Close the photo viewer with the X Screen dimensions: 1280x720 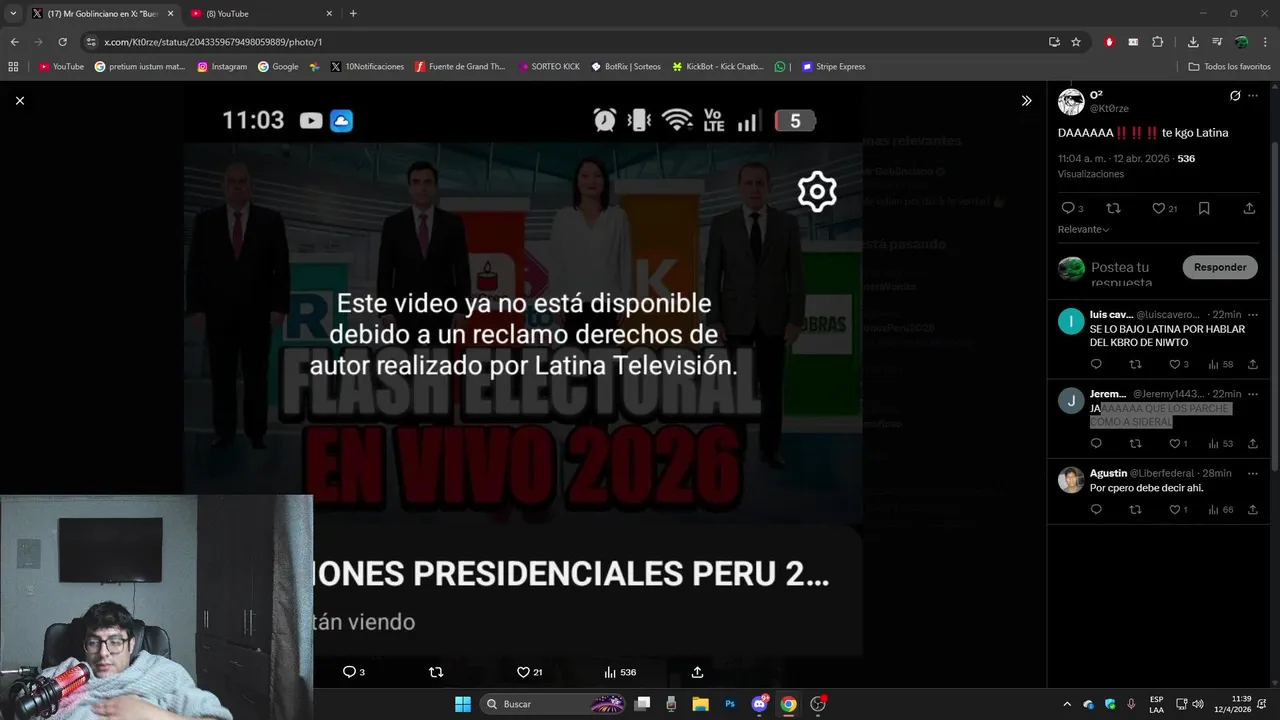tap(19, 100)
